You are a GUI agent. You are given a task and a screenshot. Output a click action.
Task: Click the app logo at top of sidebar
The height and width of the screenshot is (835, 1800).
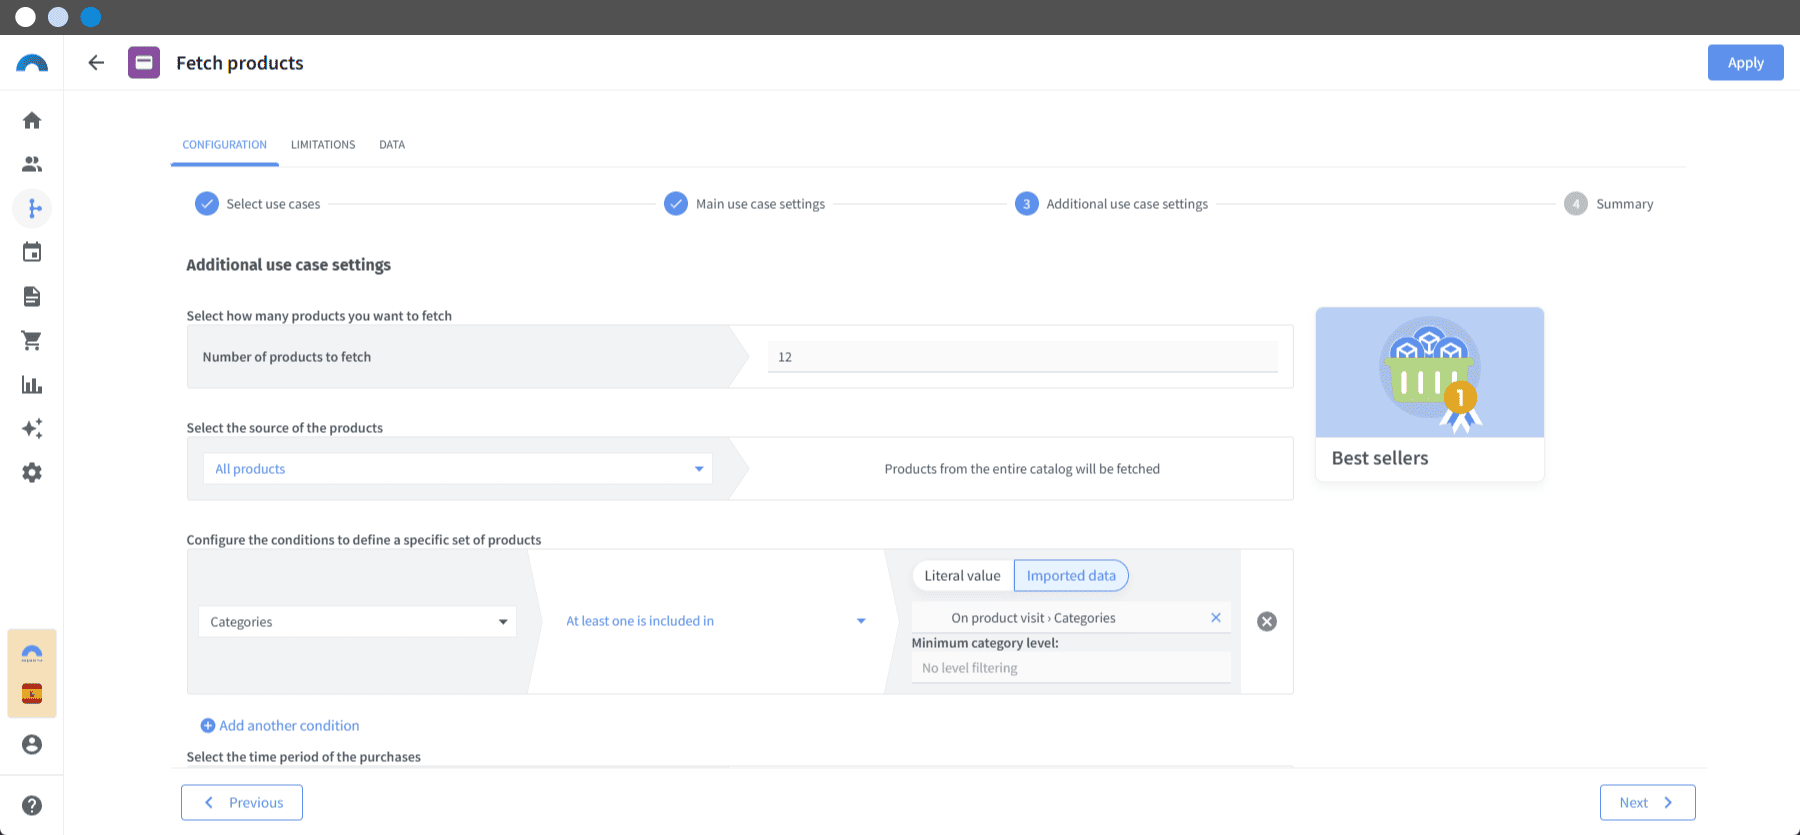click(x=32, y=63)
